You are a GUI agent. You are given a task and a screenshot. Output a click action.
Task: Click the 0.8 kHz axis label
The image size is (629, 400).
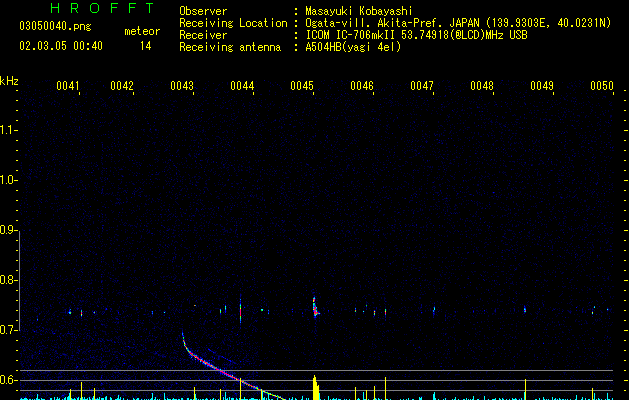click(8, 280)
